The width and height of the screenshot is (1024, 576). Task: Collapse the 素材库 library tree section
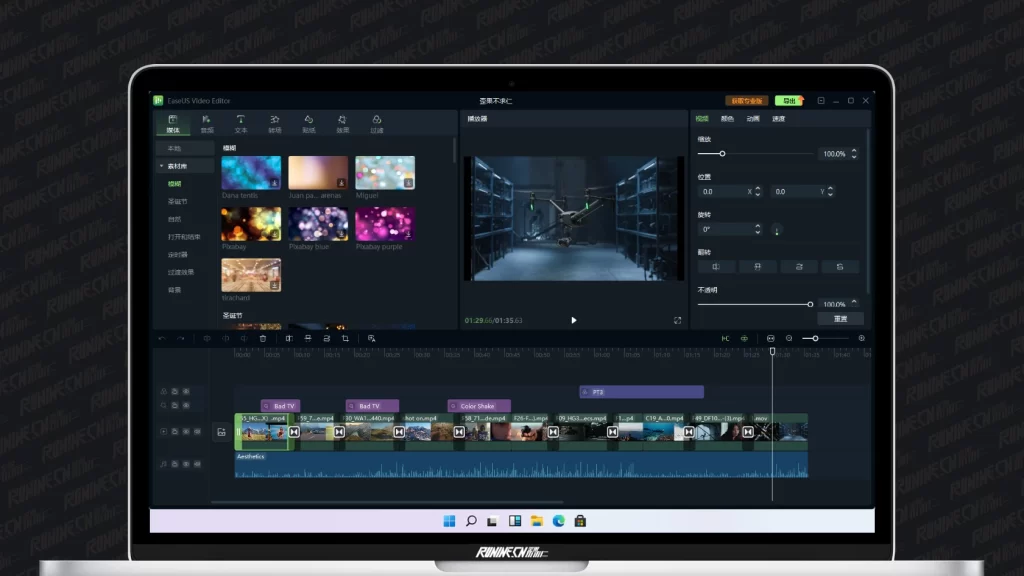point(161,166)
